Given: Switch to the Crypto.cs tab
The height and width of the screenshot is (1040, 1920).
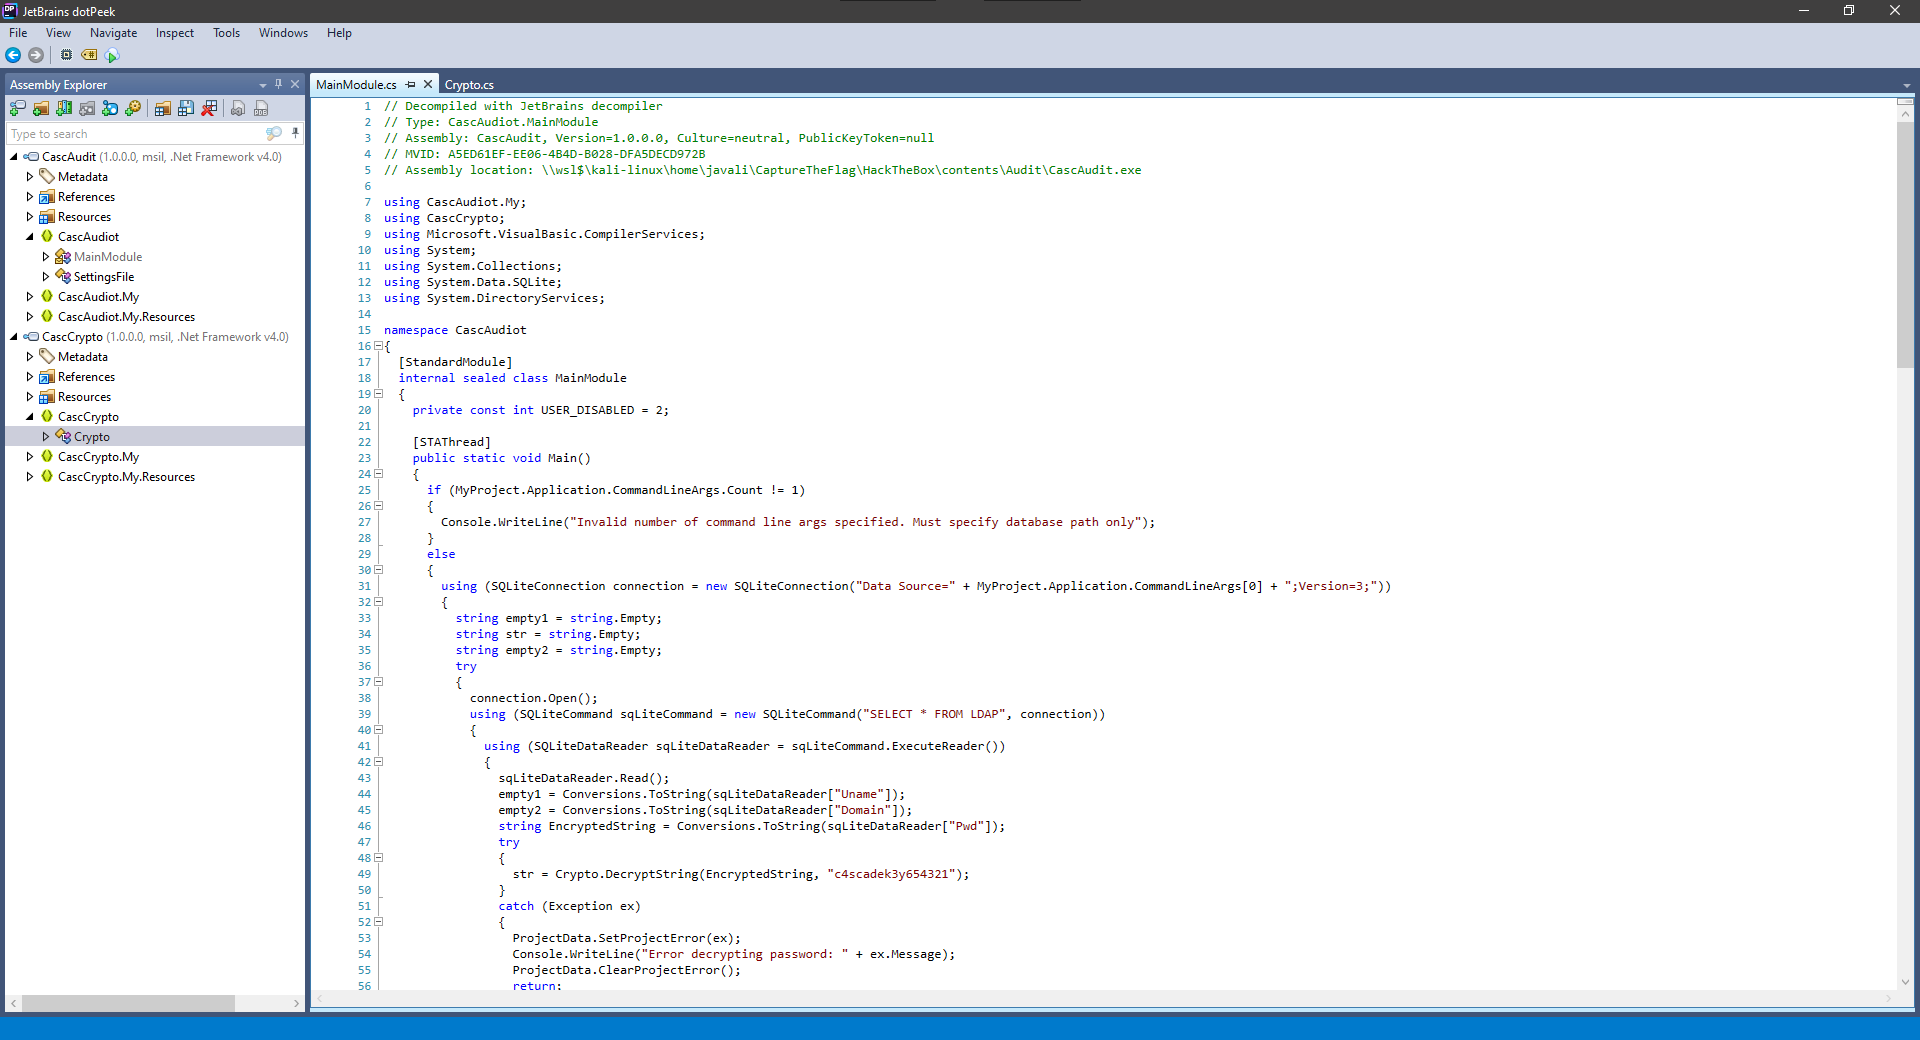Looking at the screenshot, I should (x=469, y=85).
